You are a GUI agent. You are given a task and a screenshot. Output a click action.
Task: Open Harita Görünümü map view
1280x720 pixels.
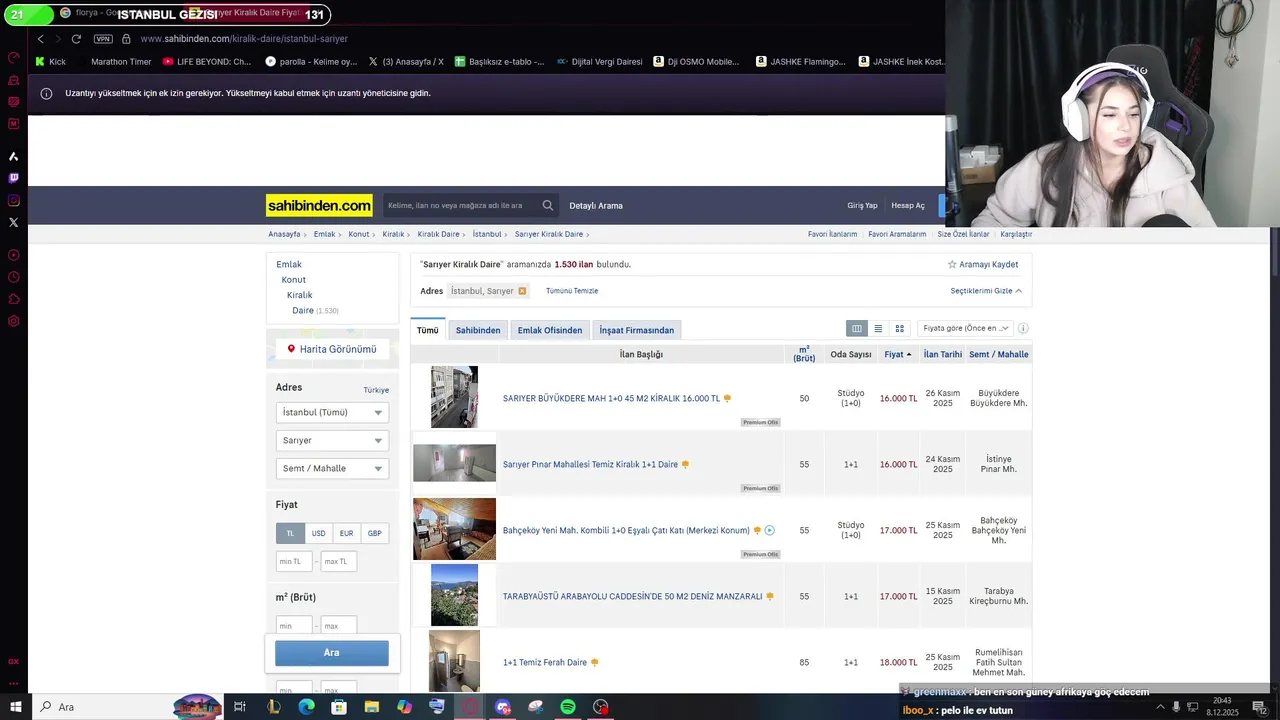tap(332, 349)
